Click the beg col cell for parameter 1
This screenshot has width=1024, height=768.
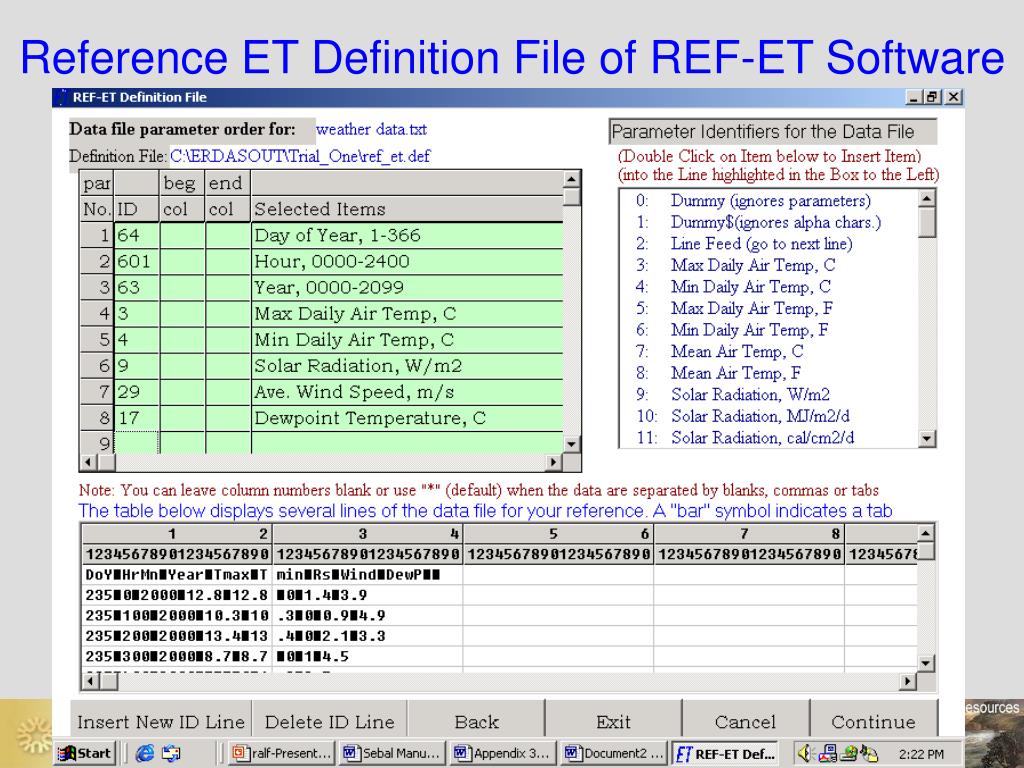tap(182, 235)
